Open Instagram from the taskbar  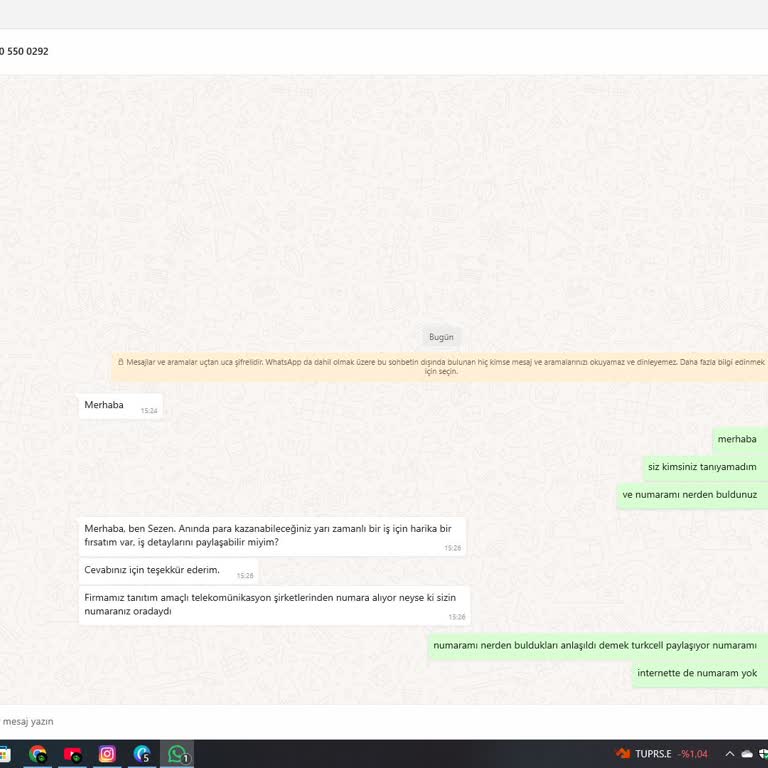(x=107, y=754)
